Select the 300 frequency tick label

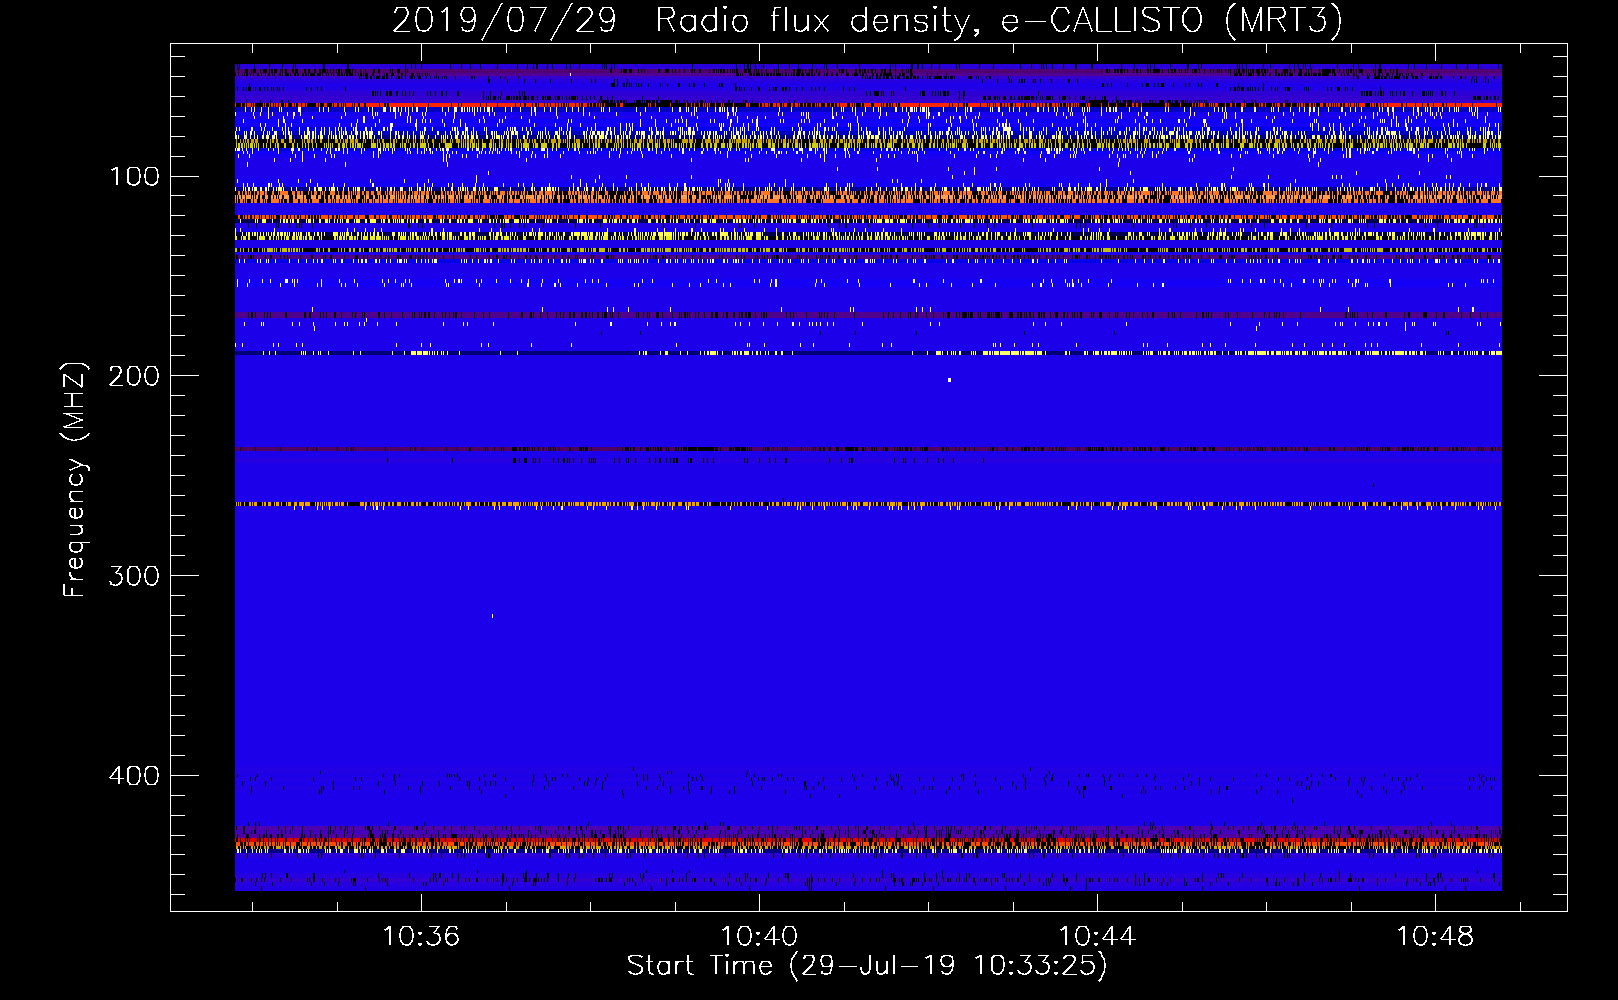135,576
